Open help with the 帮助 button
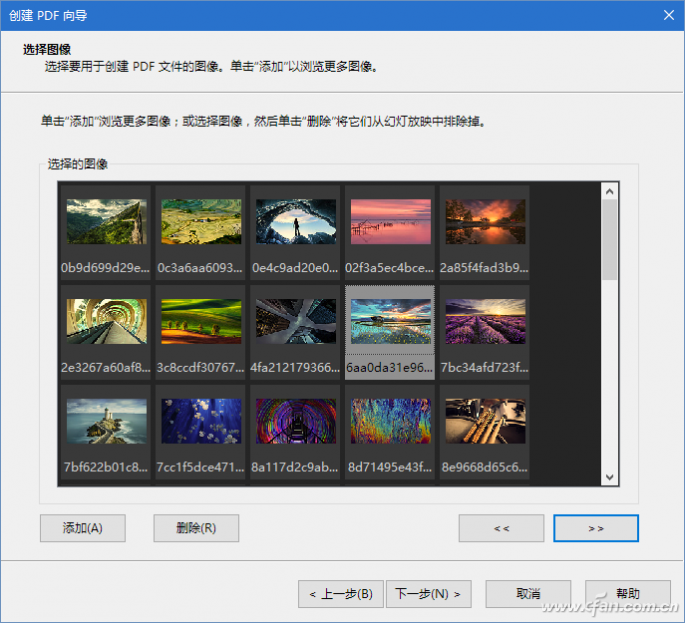The width and height of the screenshot is (685, 623). tap(628, 594)
